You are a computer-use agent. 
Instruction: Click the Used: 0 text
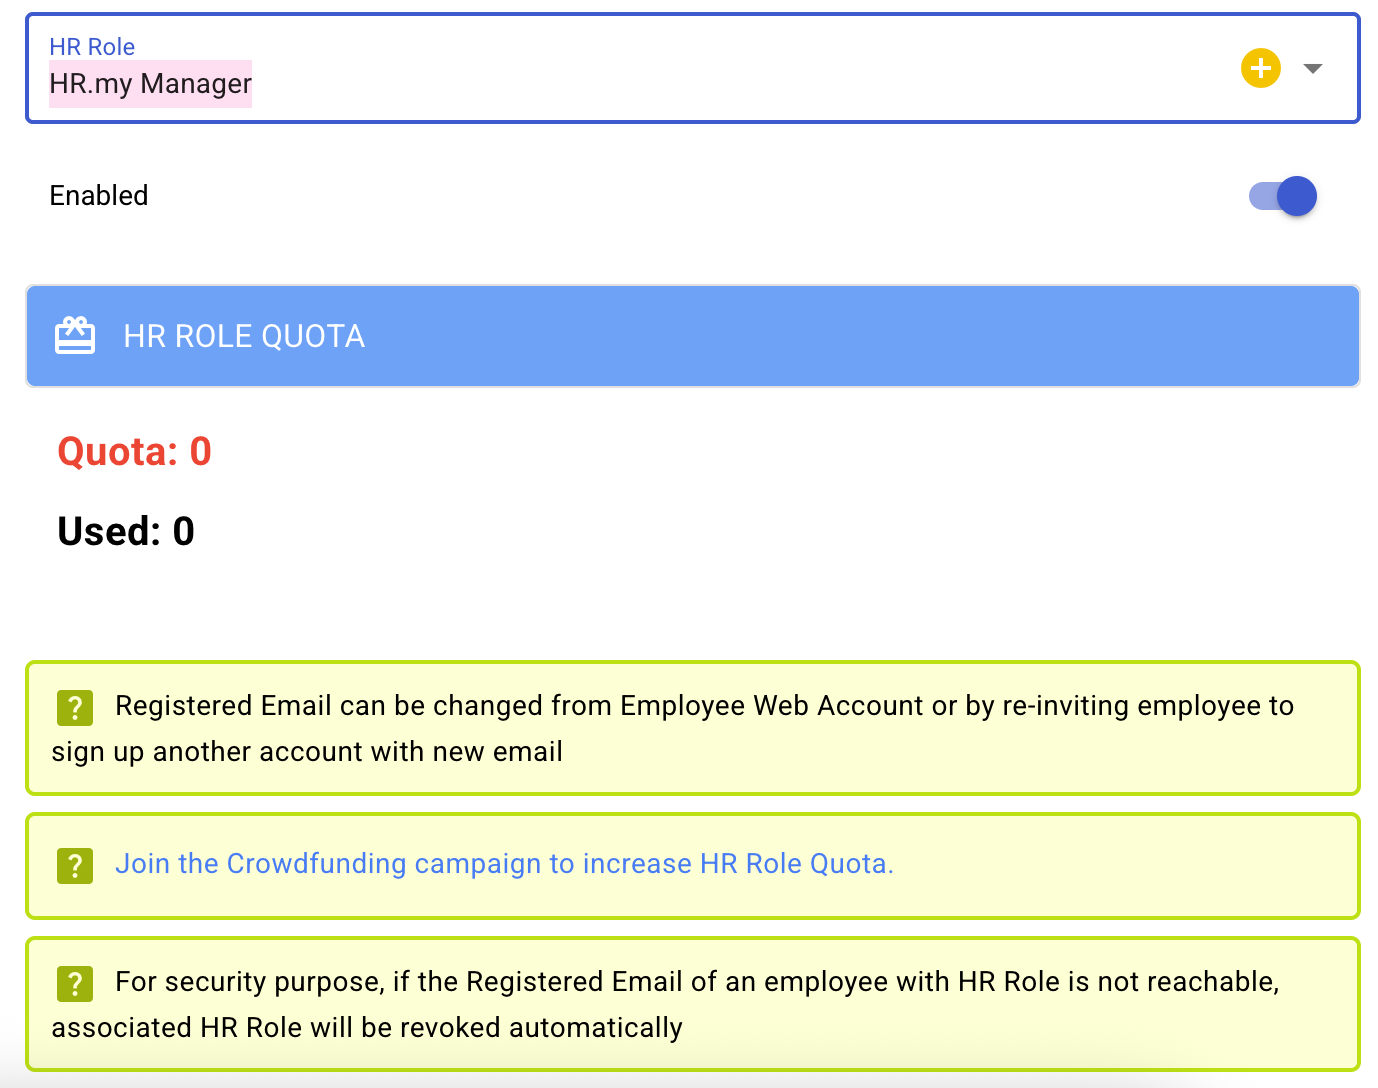pos(126,532)
